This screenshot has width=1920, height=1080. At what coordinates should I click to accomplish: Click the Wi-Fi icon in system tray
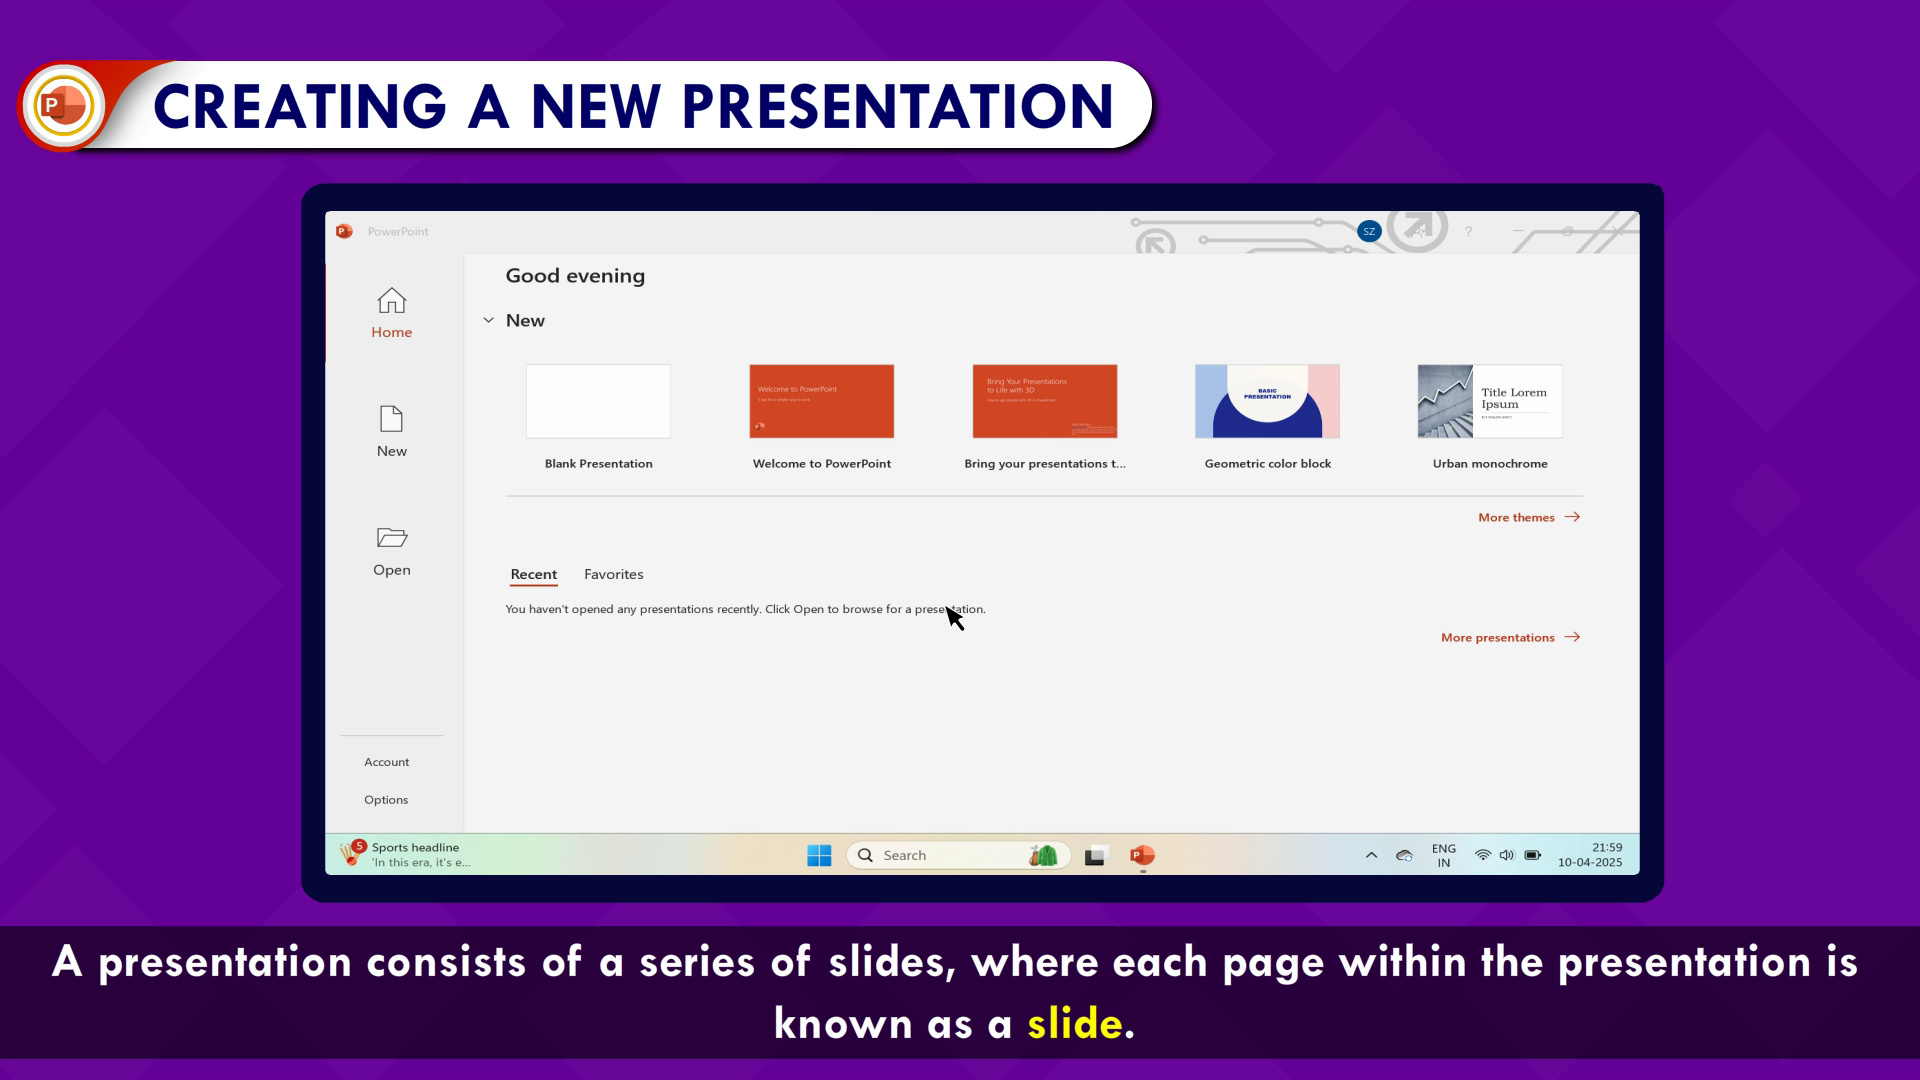pos(1482,855)
